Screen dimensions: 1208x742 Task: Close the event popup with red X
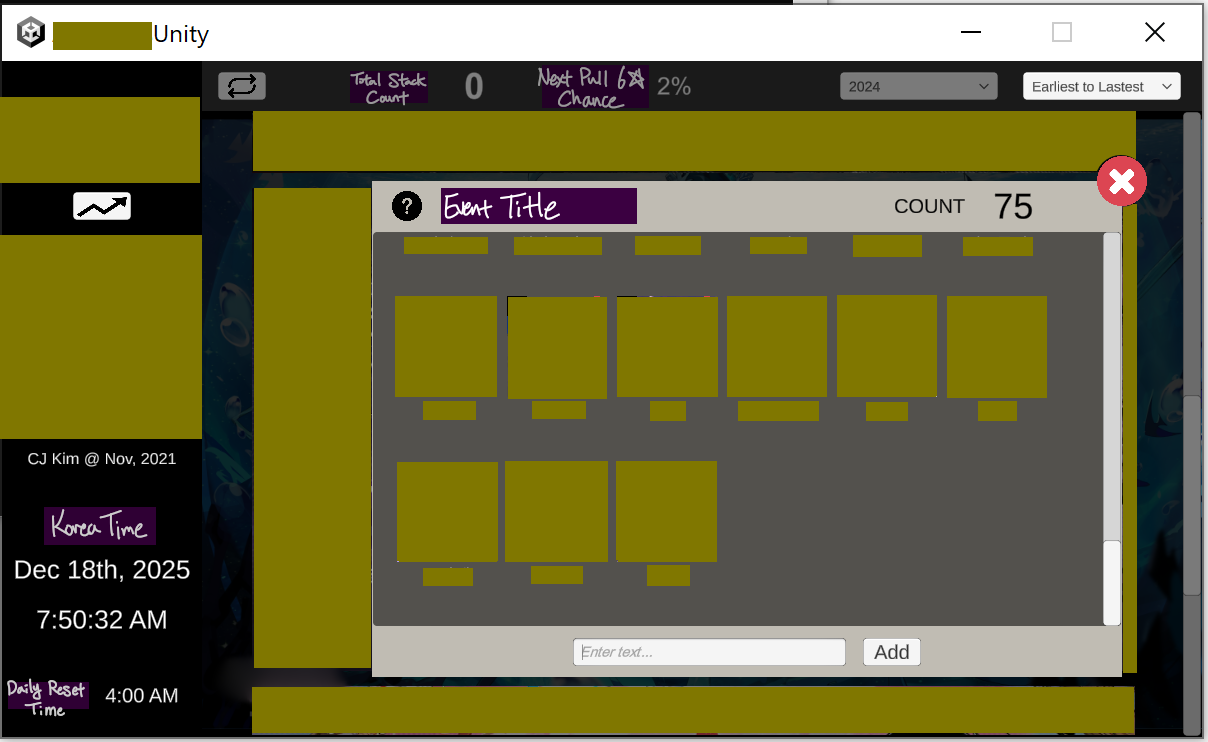click(1121, 181)
